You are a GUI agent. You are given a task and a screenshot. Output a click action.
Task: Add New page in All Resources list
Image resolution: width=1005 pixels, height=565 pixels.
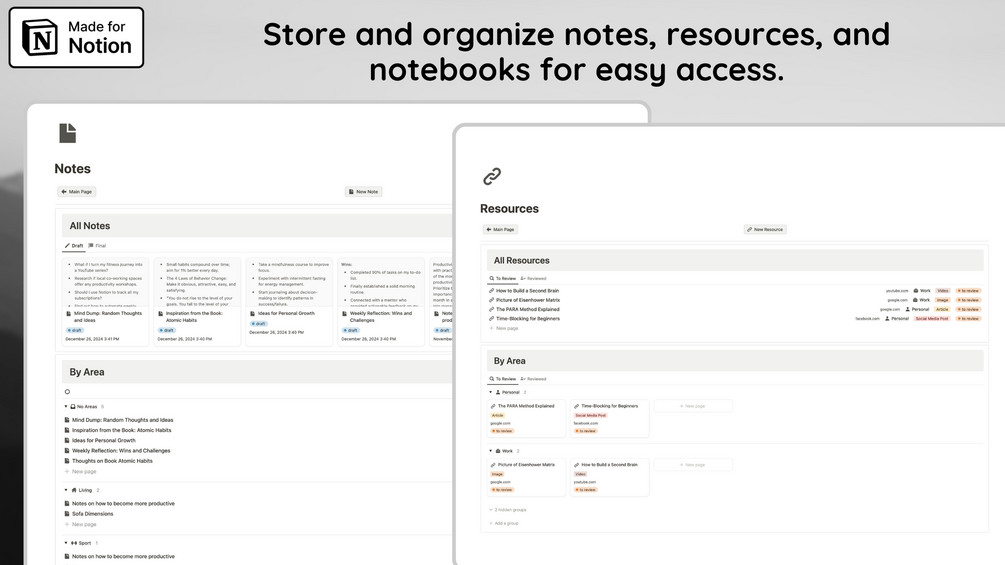[x=504, y=328]
